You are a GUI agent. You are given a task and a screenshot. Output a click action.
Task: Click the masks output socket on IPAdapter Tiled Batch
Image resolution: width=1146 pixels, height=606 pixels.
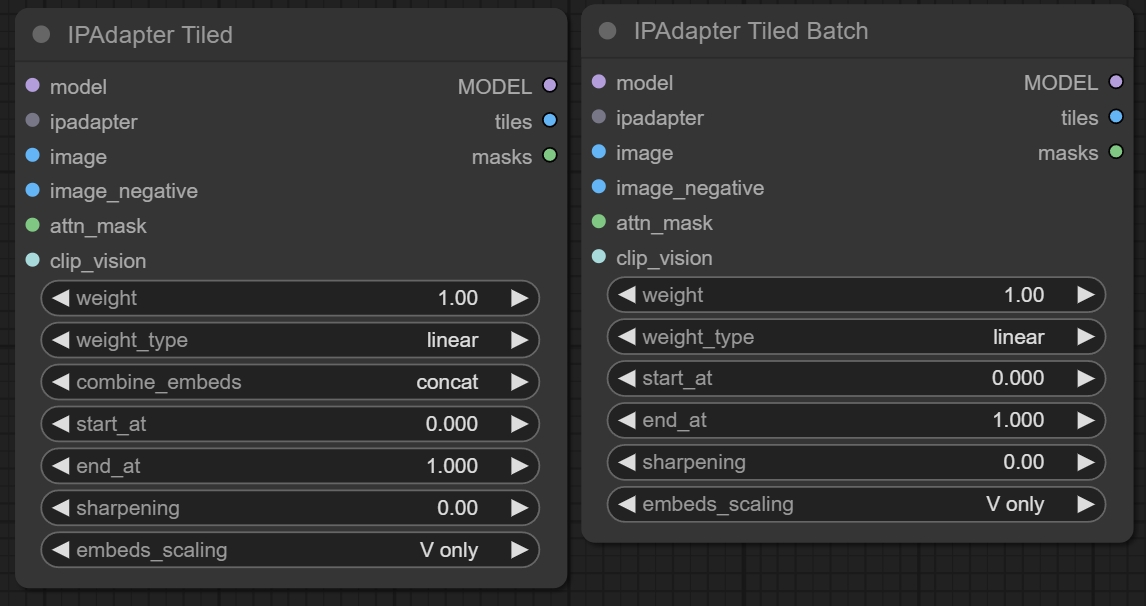pyautogui.click(x=1116, y=152)
